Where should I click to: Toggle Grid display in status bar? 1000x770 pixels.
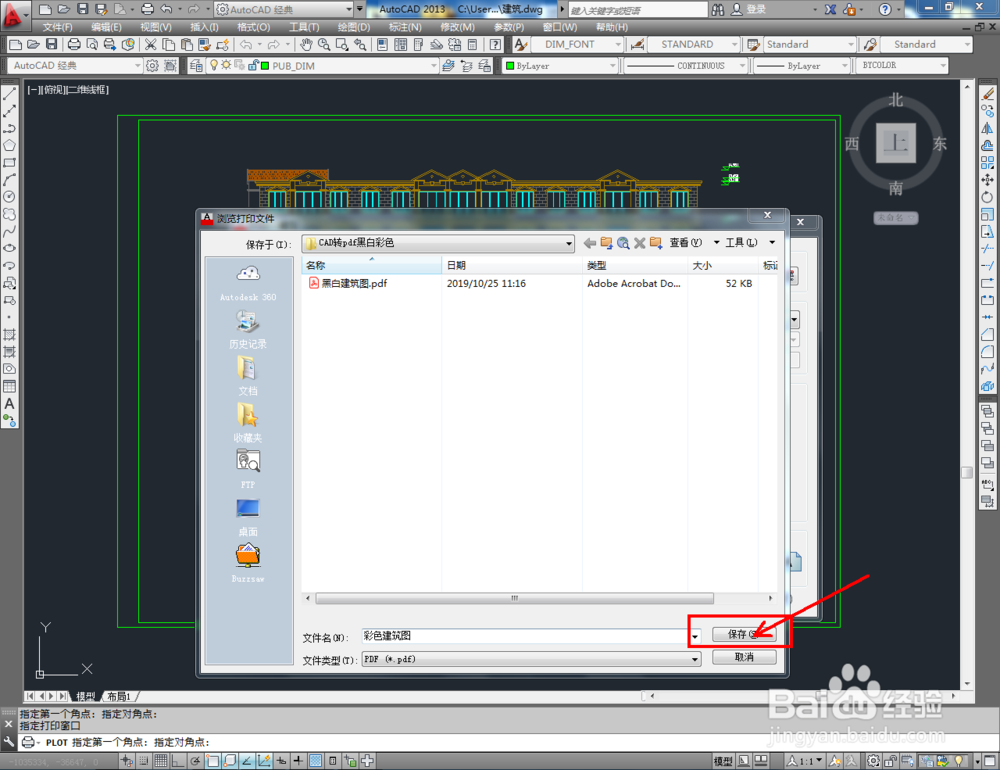click(161, 760)
